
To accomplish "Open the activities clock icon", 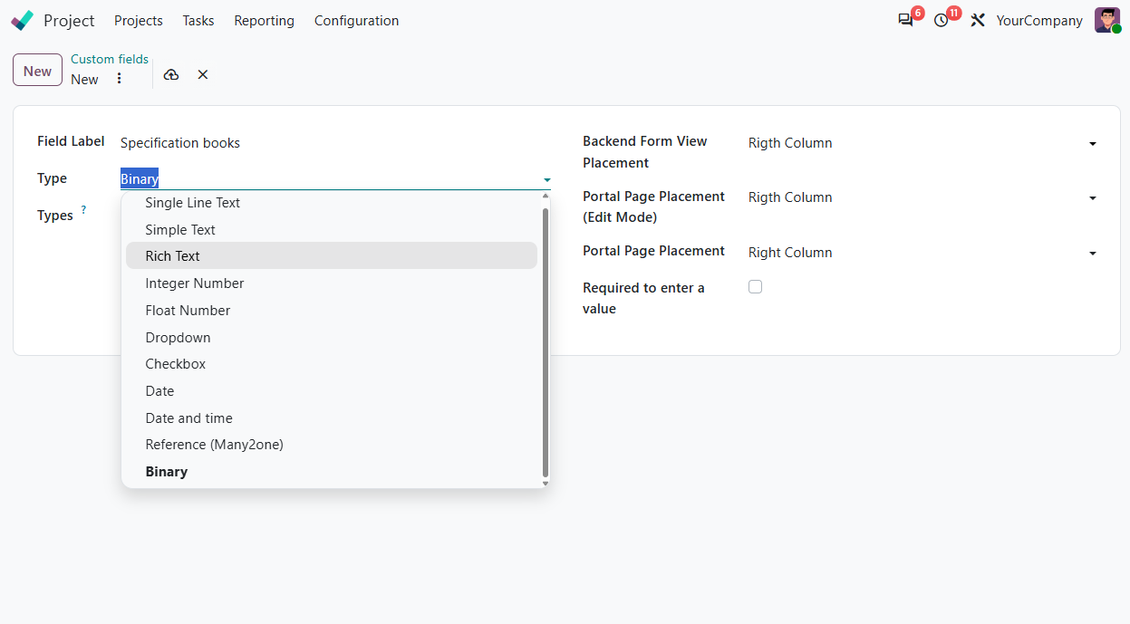I will coord(941,20).
